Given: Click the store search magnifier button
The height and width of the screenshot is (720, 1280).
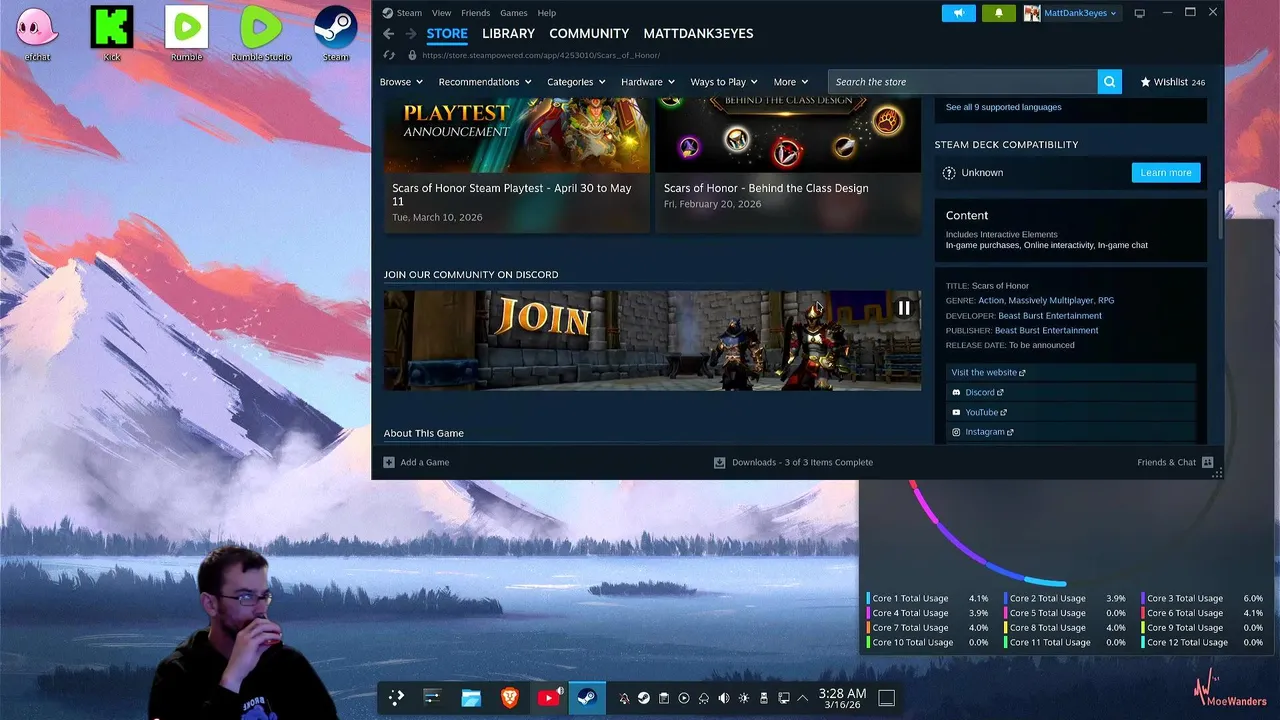Looking at the screenshot, I should pos(1109,82).
